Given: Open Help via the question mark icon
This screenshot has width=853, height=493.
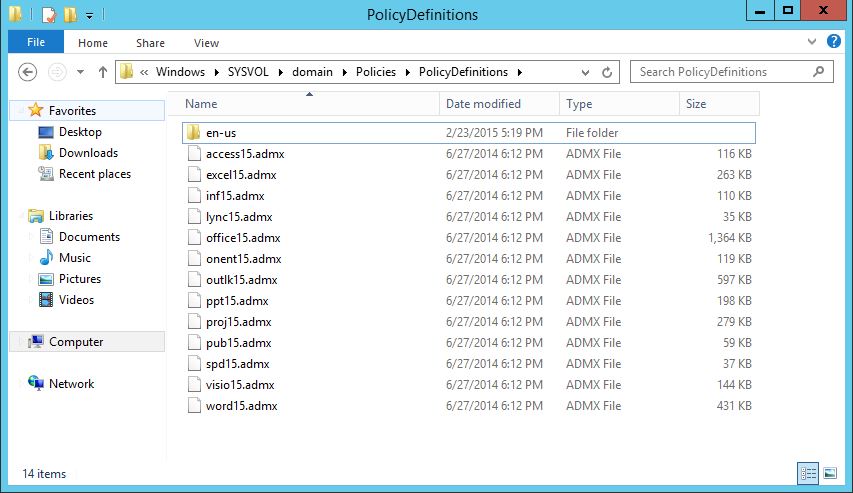Looking at the screenshot, I should tap(833, 41).
